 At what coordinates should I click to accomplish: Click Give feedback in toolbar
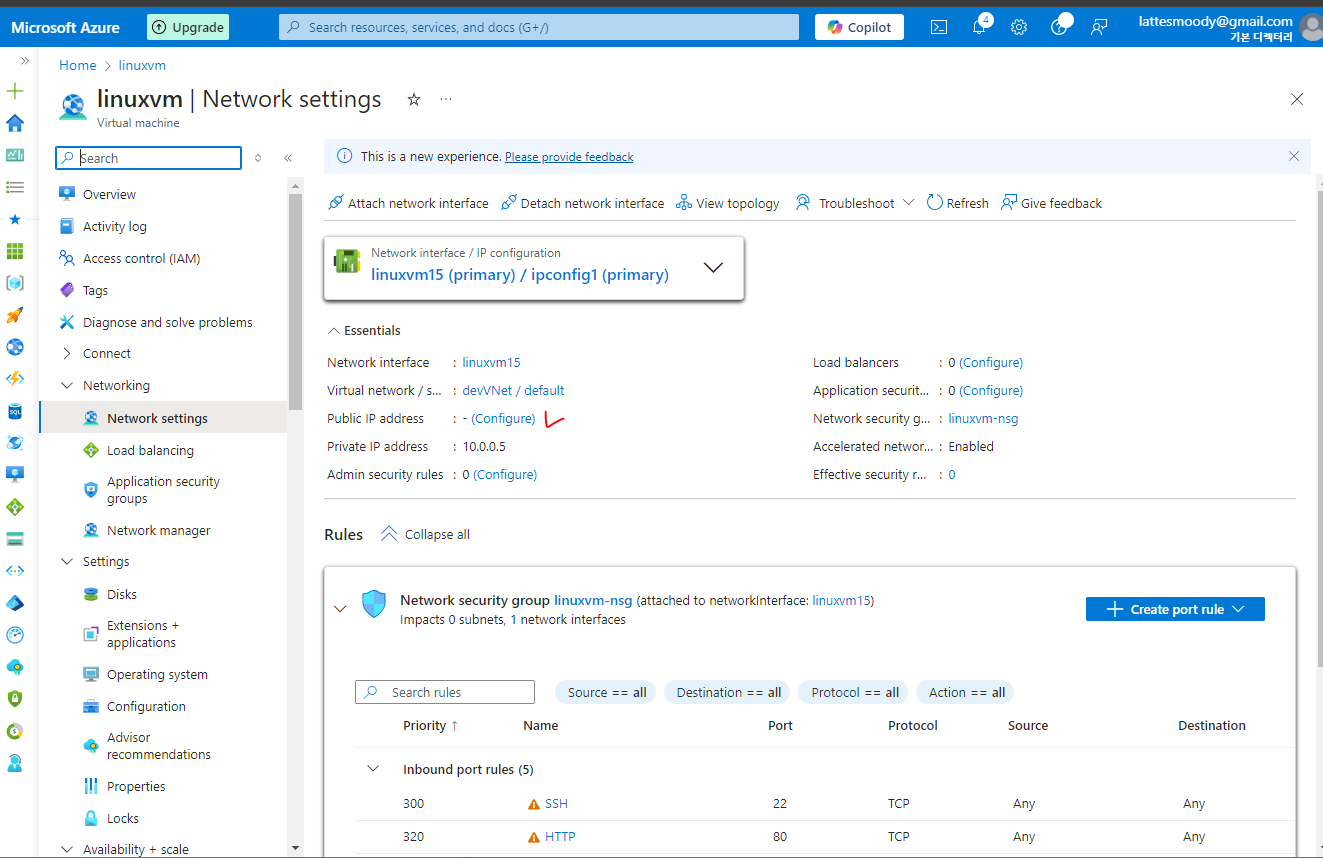coord(1051,203)
